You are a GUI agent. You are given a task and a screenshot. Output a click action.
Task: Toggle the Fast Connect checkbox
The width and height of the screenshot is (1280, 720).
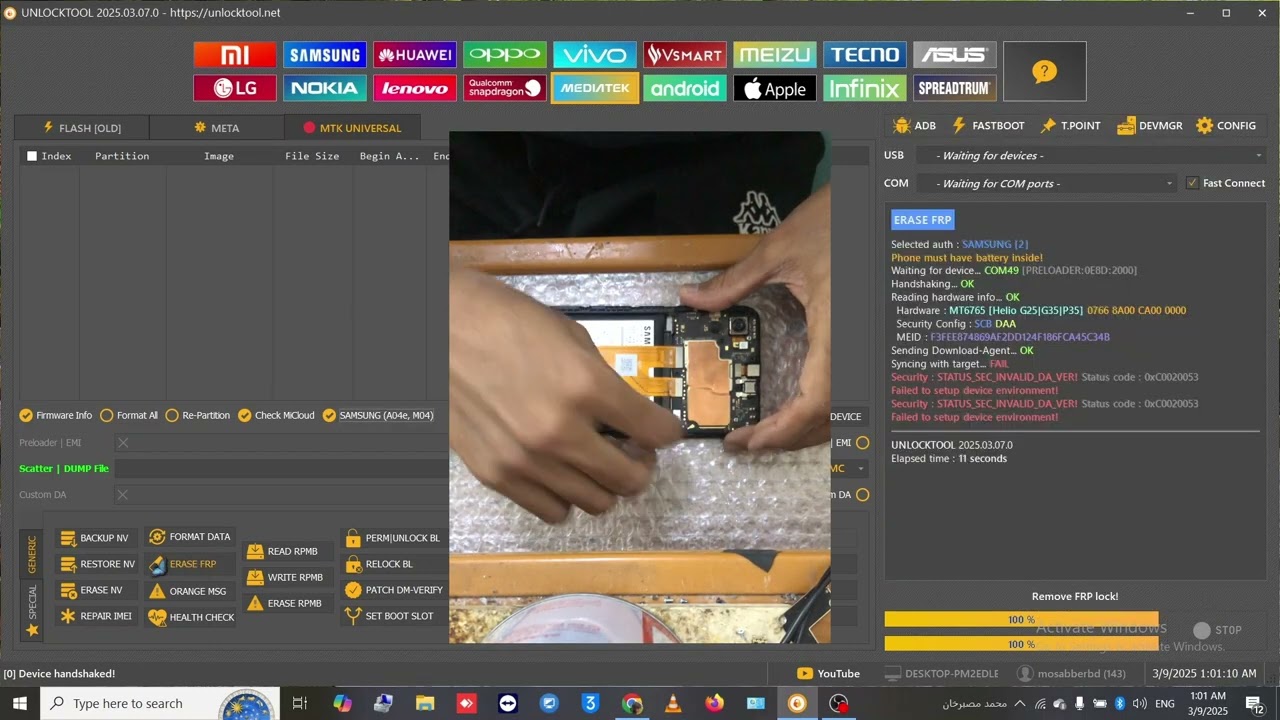(1225, 183)
